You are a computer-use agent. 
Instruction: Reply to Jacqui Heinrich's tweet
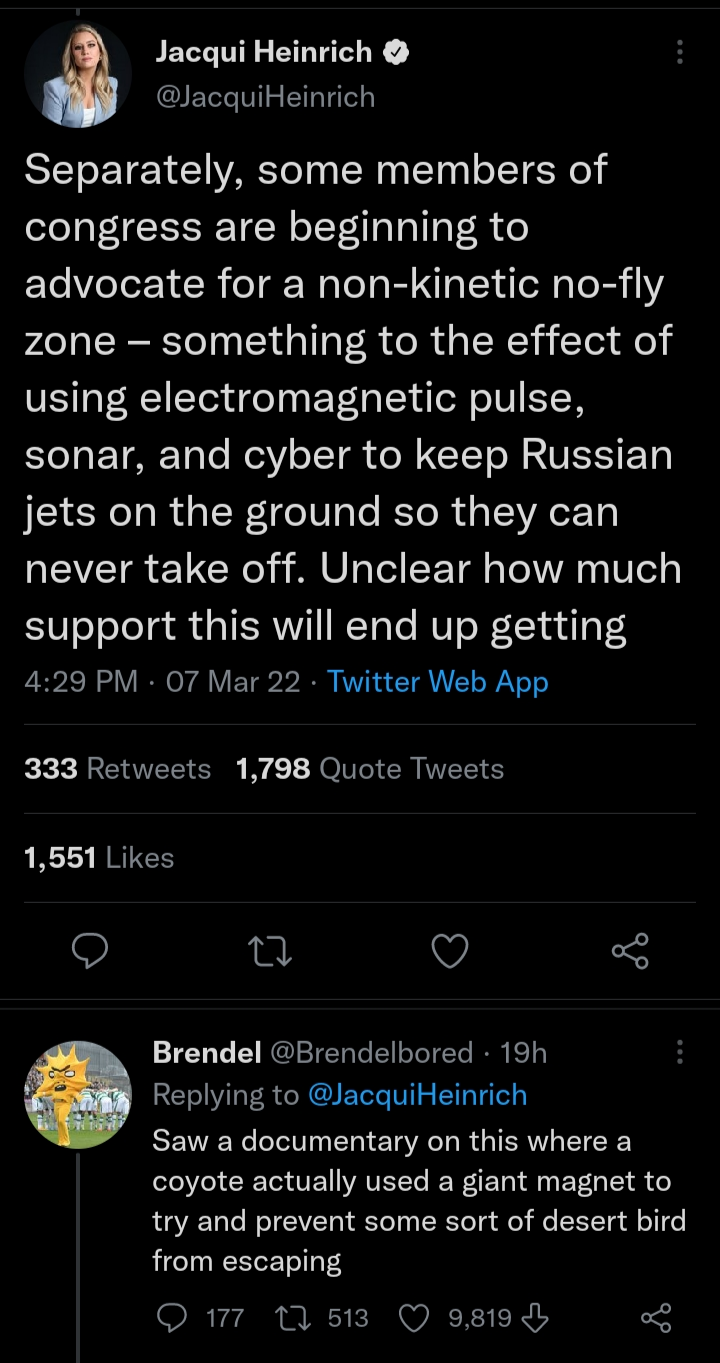click(x=90, y=951)
